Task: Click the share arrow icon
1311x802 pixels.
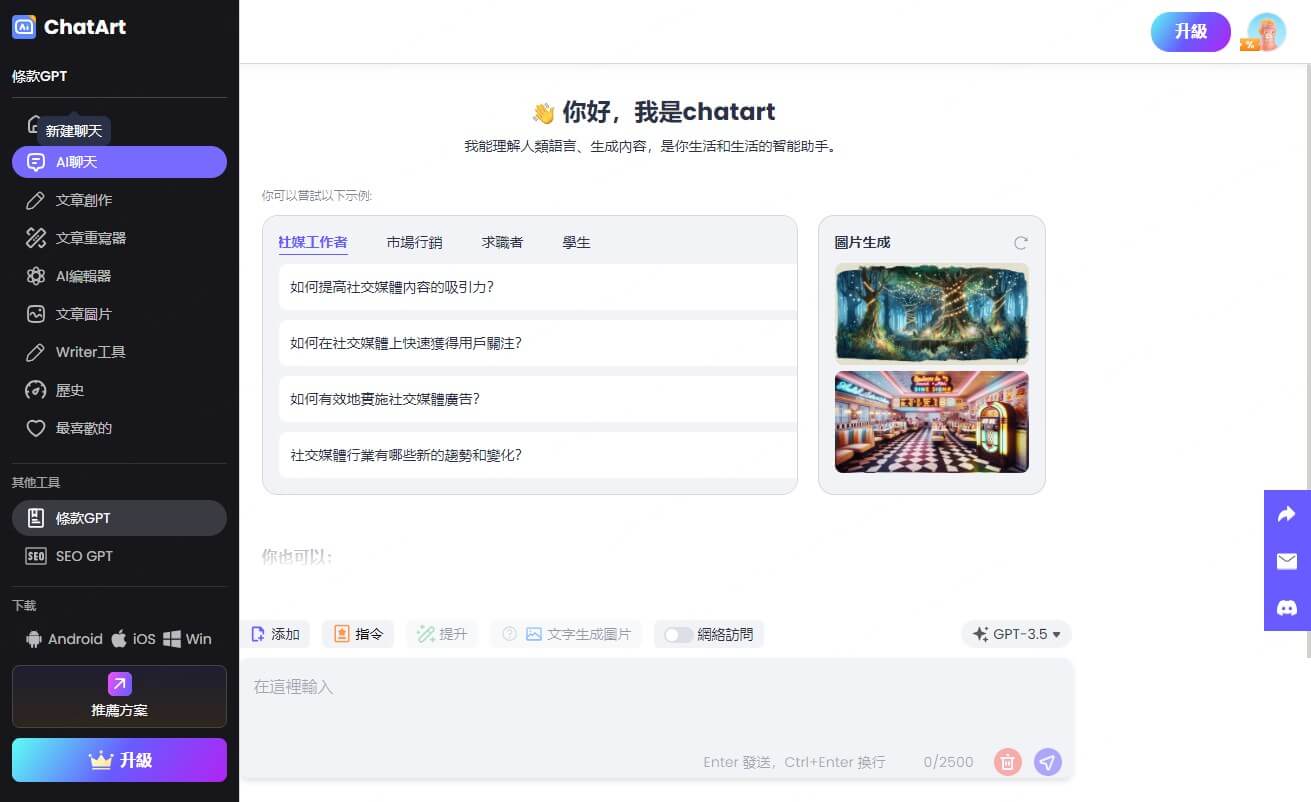Action: tap(1287, 514)
